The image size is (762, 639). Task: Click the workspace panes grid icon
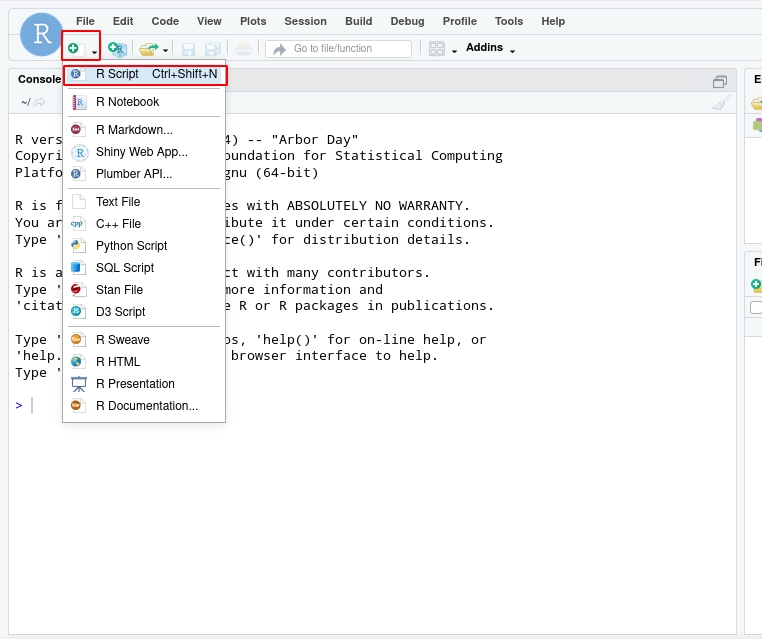[437, 48]
